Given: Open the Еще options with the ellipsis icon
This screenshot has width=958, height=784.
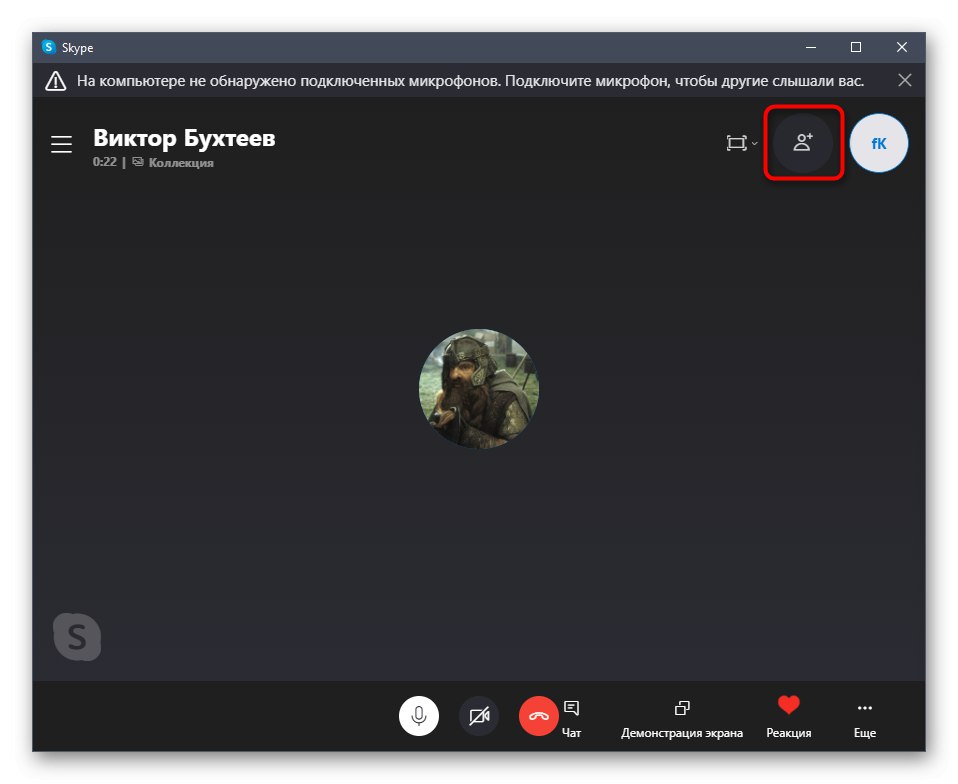Looking at the screenshot, I should coord(864,707).
